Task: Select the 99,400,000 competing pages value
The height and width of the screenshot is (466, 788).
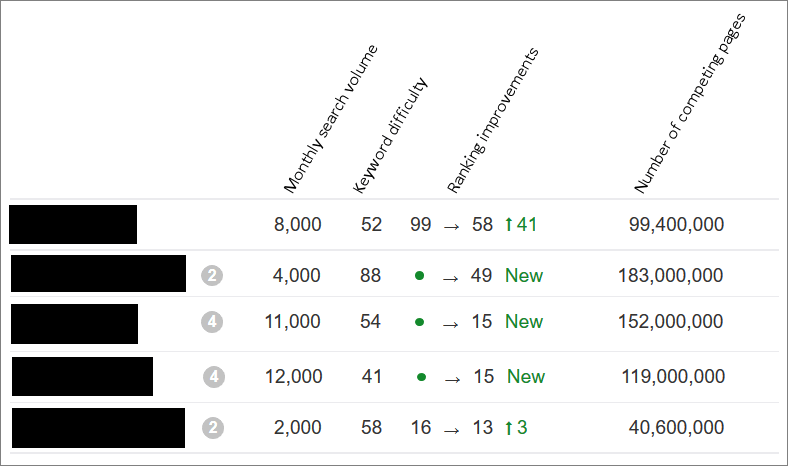Action: click(x=676, y=224)
